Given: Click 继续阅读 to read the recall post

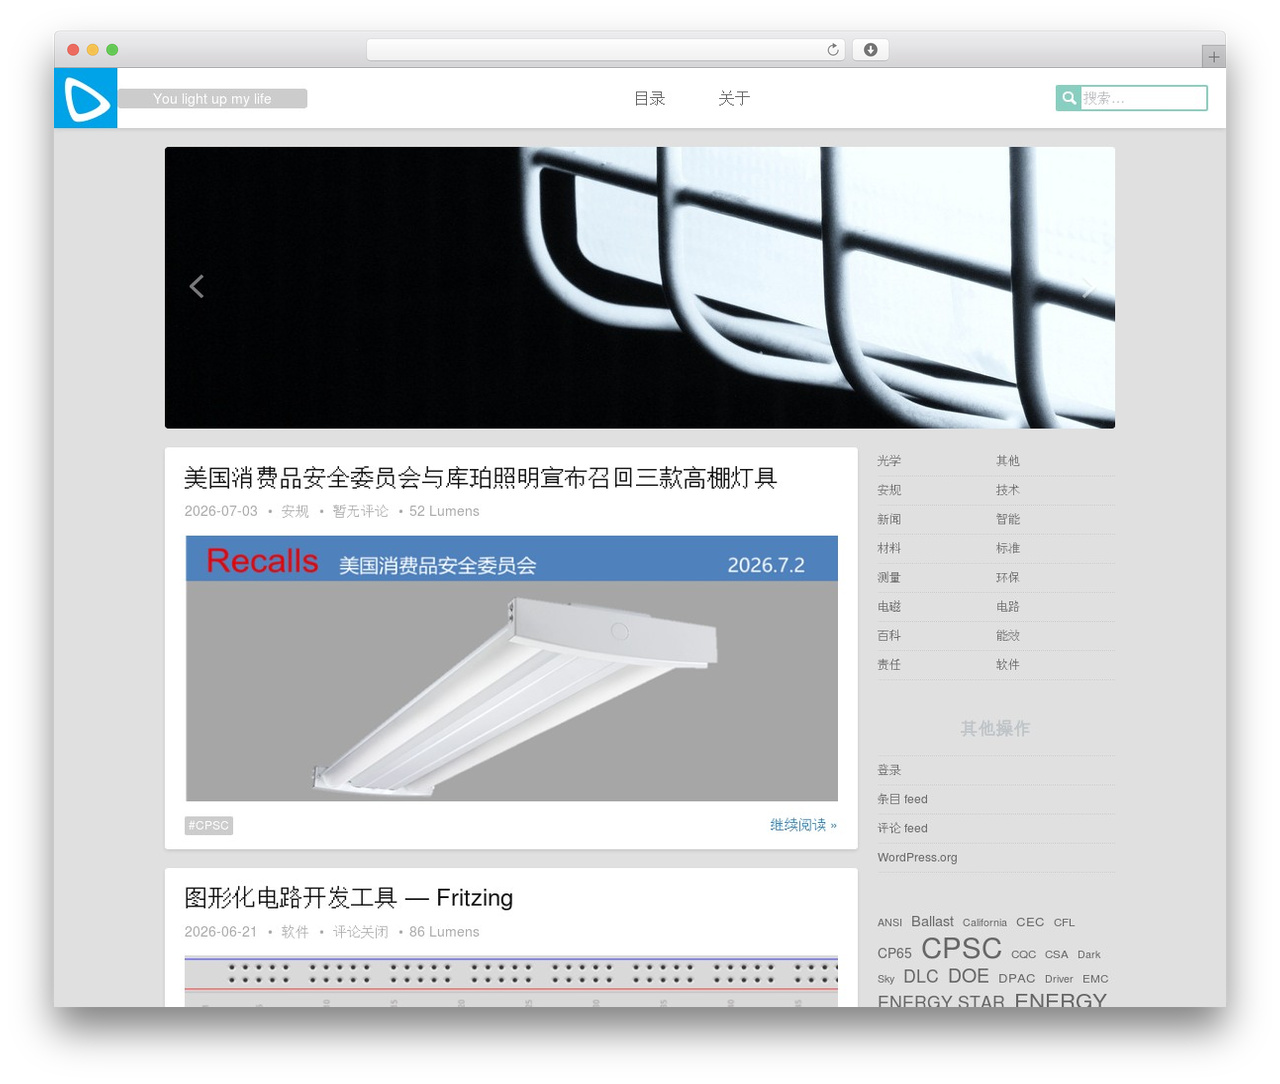Looking at the screenshot, I should coord(803,825).
